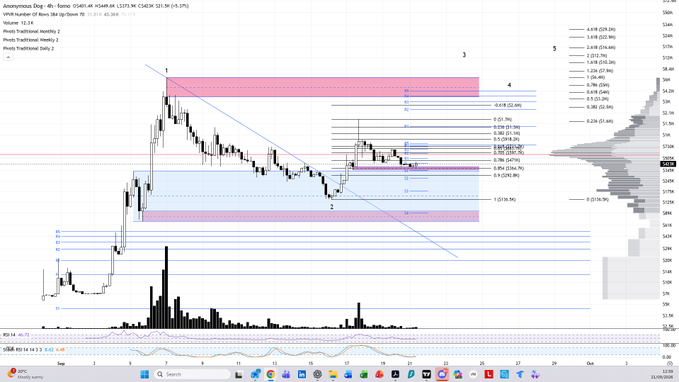Select the 4.618 Fibonacci extension label
Viewport: 679px width, 382px height.
[x=601, y=29]
